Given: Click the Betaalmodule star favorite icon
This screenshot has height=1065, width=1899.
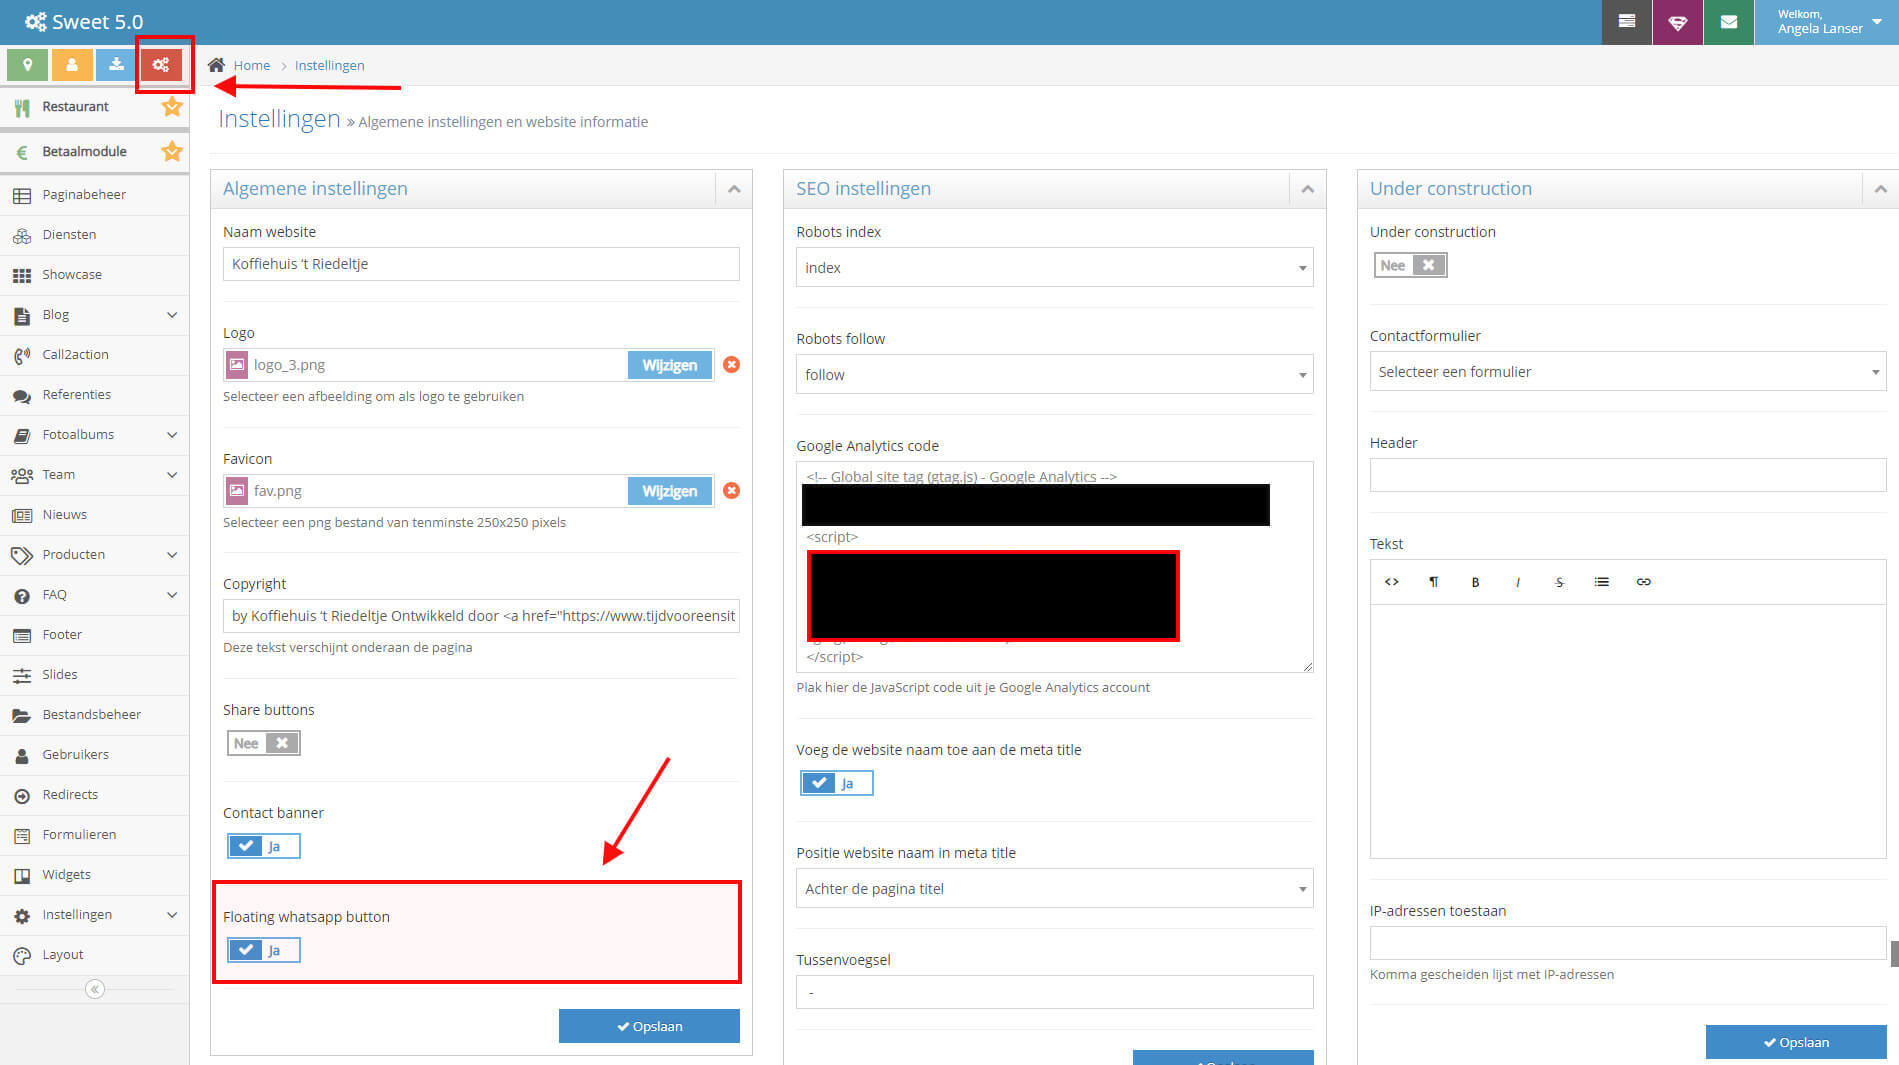Looking at the screenshot, I should pyautogui.click(x=172, y=151).
